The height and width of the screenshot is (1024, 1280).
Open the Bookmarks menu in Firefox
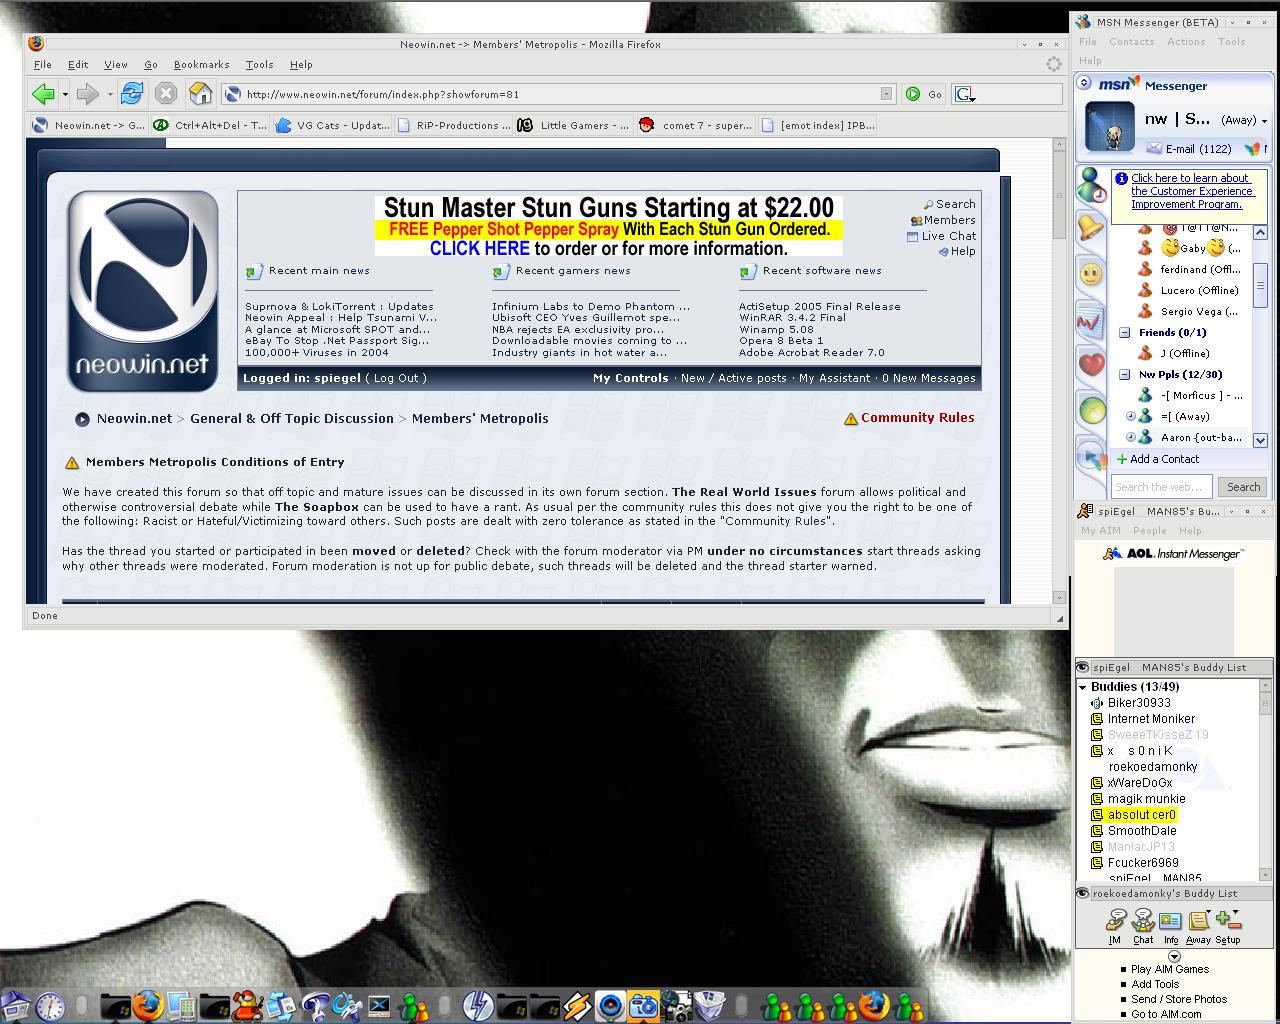[201, 64]
